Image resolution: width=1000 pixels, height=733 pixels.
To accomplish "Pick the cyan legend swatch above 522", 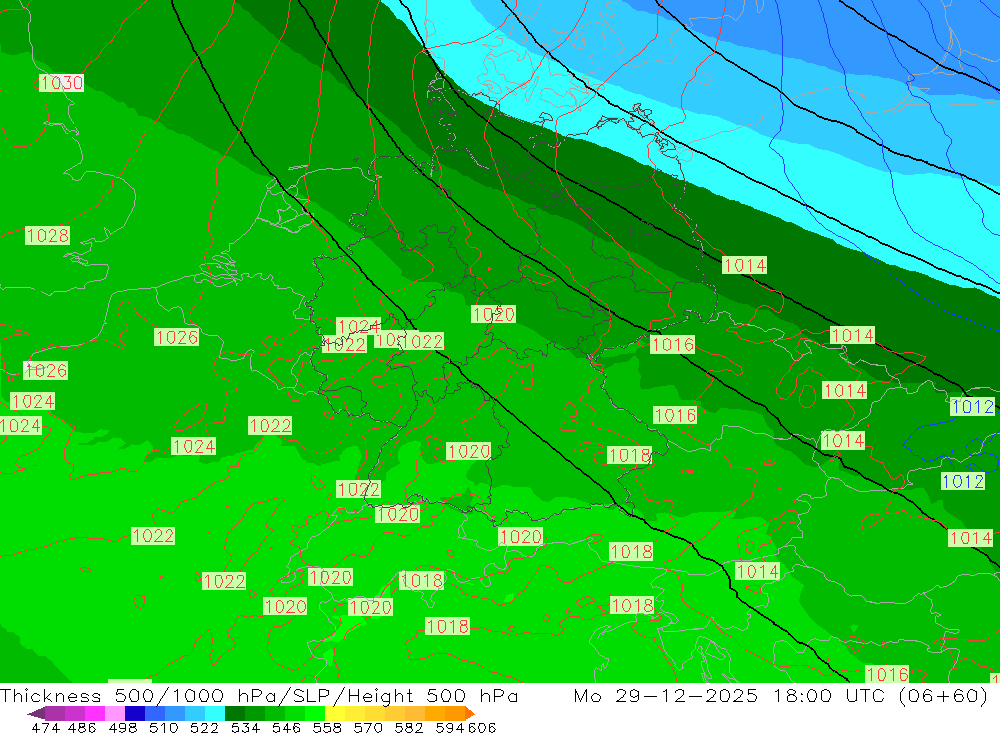I will click(x=215, y=713).
